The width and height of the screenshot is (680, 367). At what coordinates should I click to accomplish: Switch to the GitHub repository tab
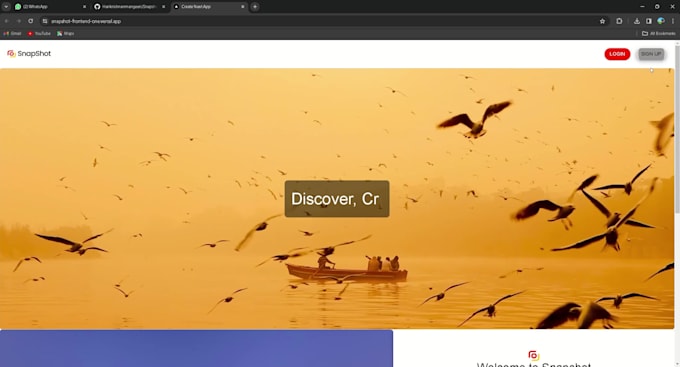(129, 7)
